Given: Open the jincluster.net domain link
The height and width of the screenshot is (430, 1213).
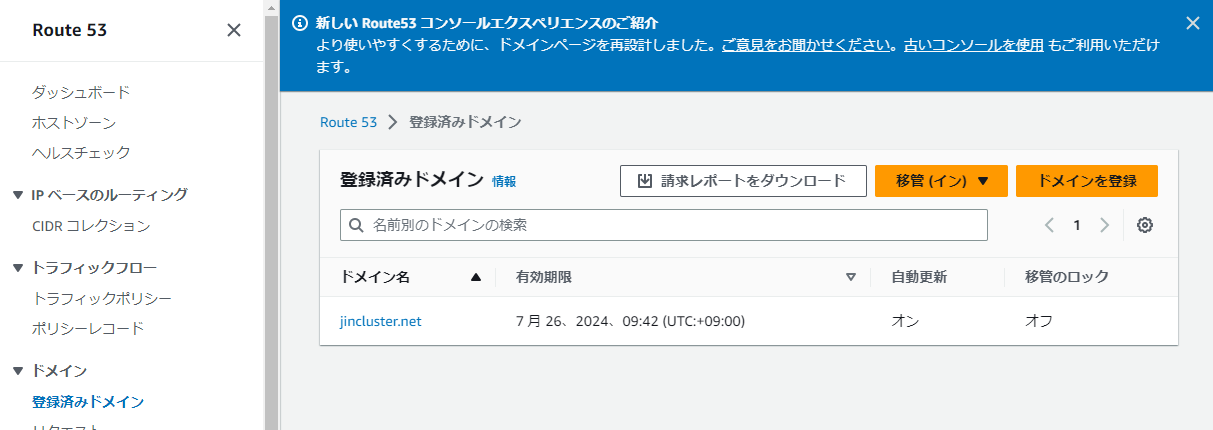Looking at the screenshot, I should coord(381,321).
